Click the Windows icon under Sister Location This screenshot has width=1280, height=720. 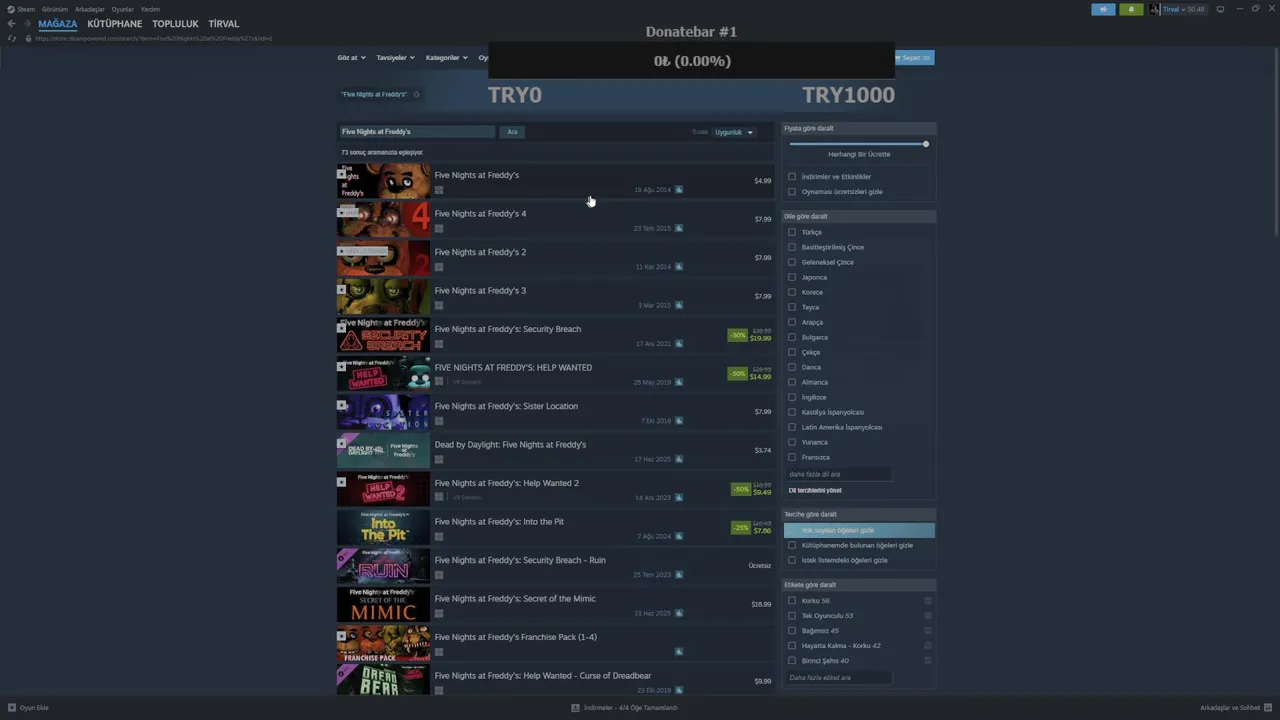(439, 421)
